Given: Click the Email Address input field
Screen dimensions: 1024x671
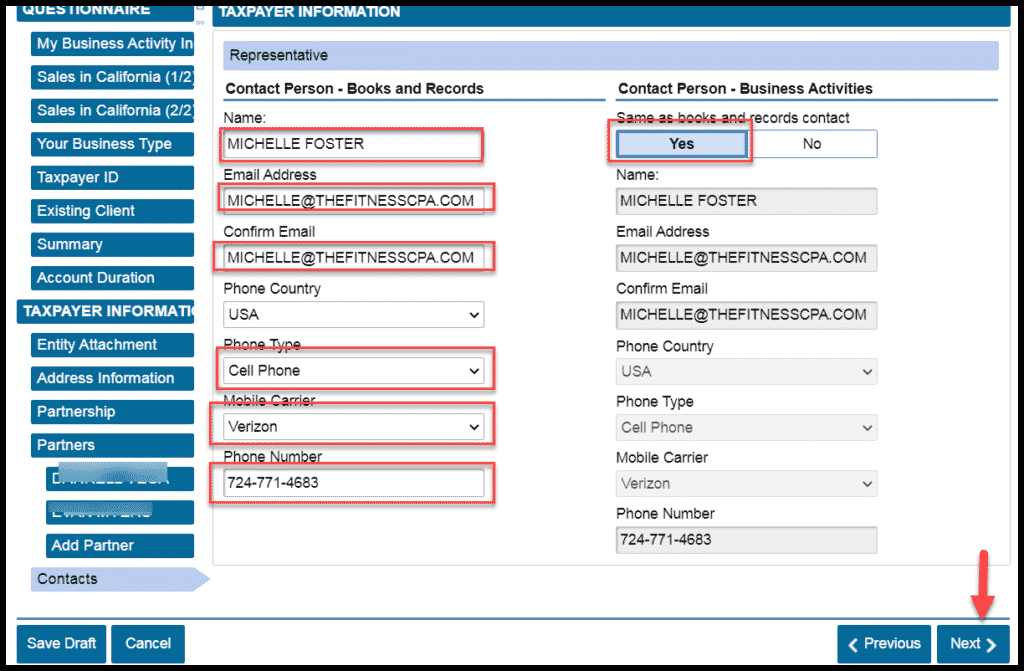Looking at the screenshot, I should tap(353, 200).
